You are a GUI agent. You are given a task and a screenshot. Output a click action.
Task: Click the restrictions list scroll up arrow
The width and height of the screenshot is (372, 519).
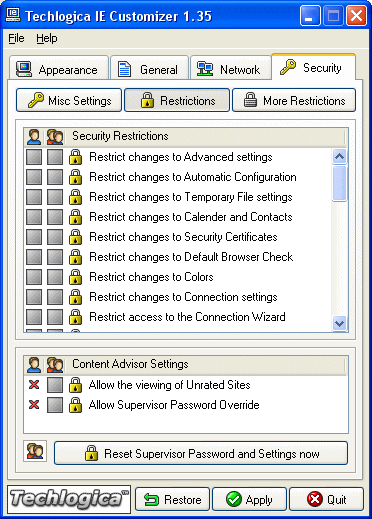(339, 156)
